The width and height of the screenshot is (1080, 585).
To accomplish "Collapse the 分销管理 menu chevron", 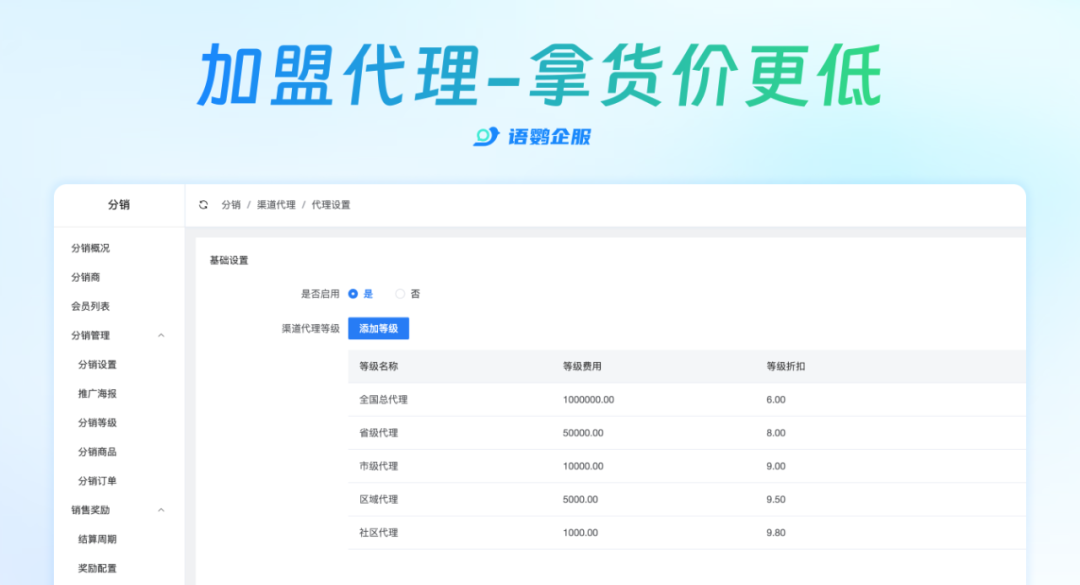I will coord(161,336).
